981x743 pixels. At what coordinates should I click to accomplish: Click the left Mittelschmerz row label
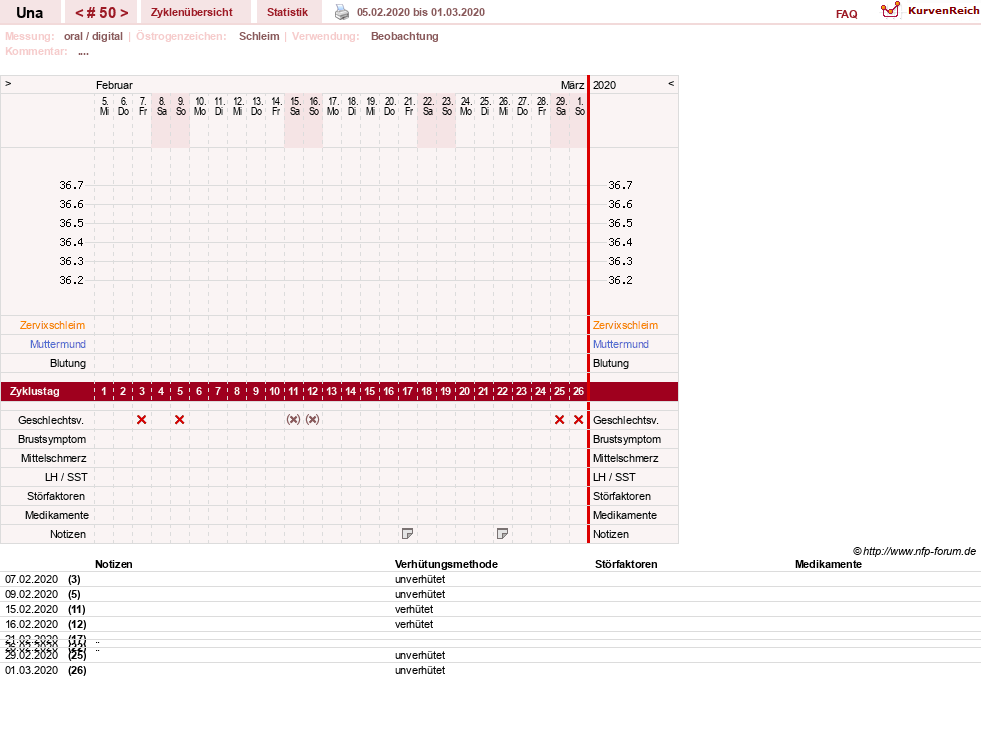click(54, 458)
